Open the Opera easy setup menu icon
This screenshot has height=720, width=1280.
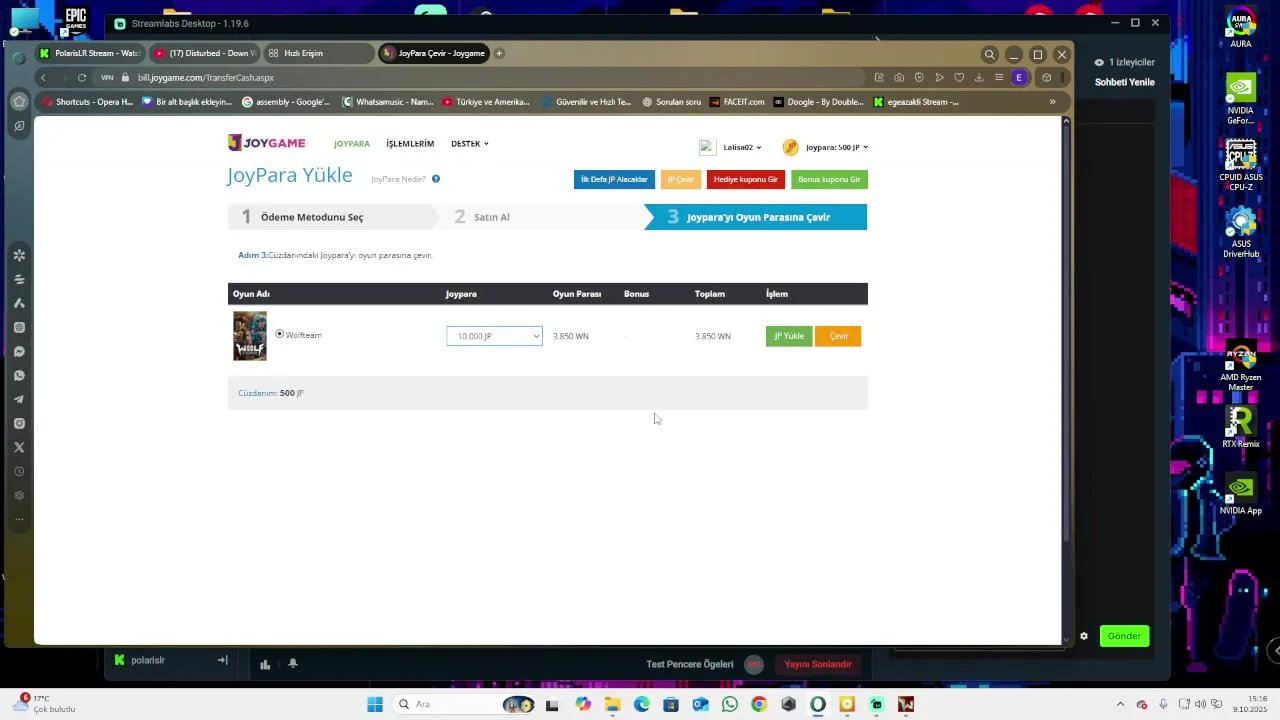pyautogui.click(x=999, y=78)
